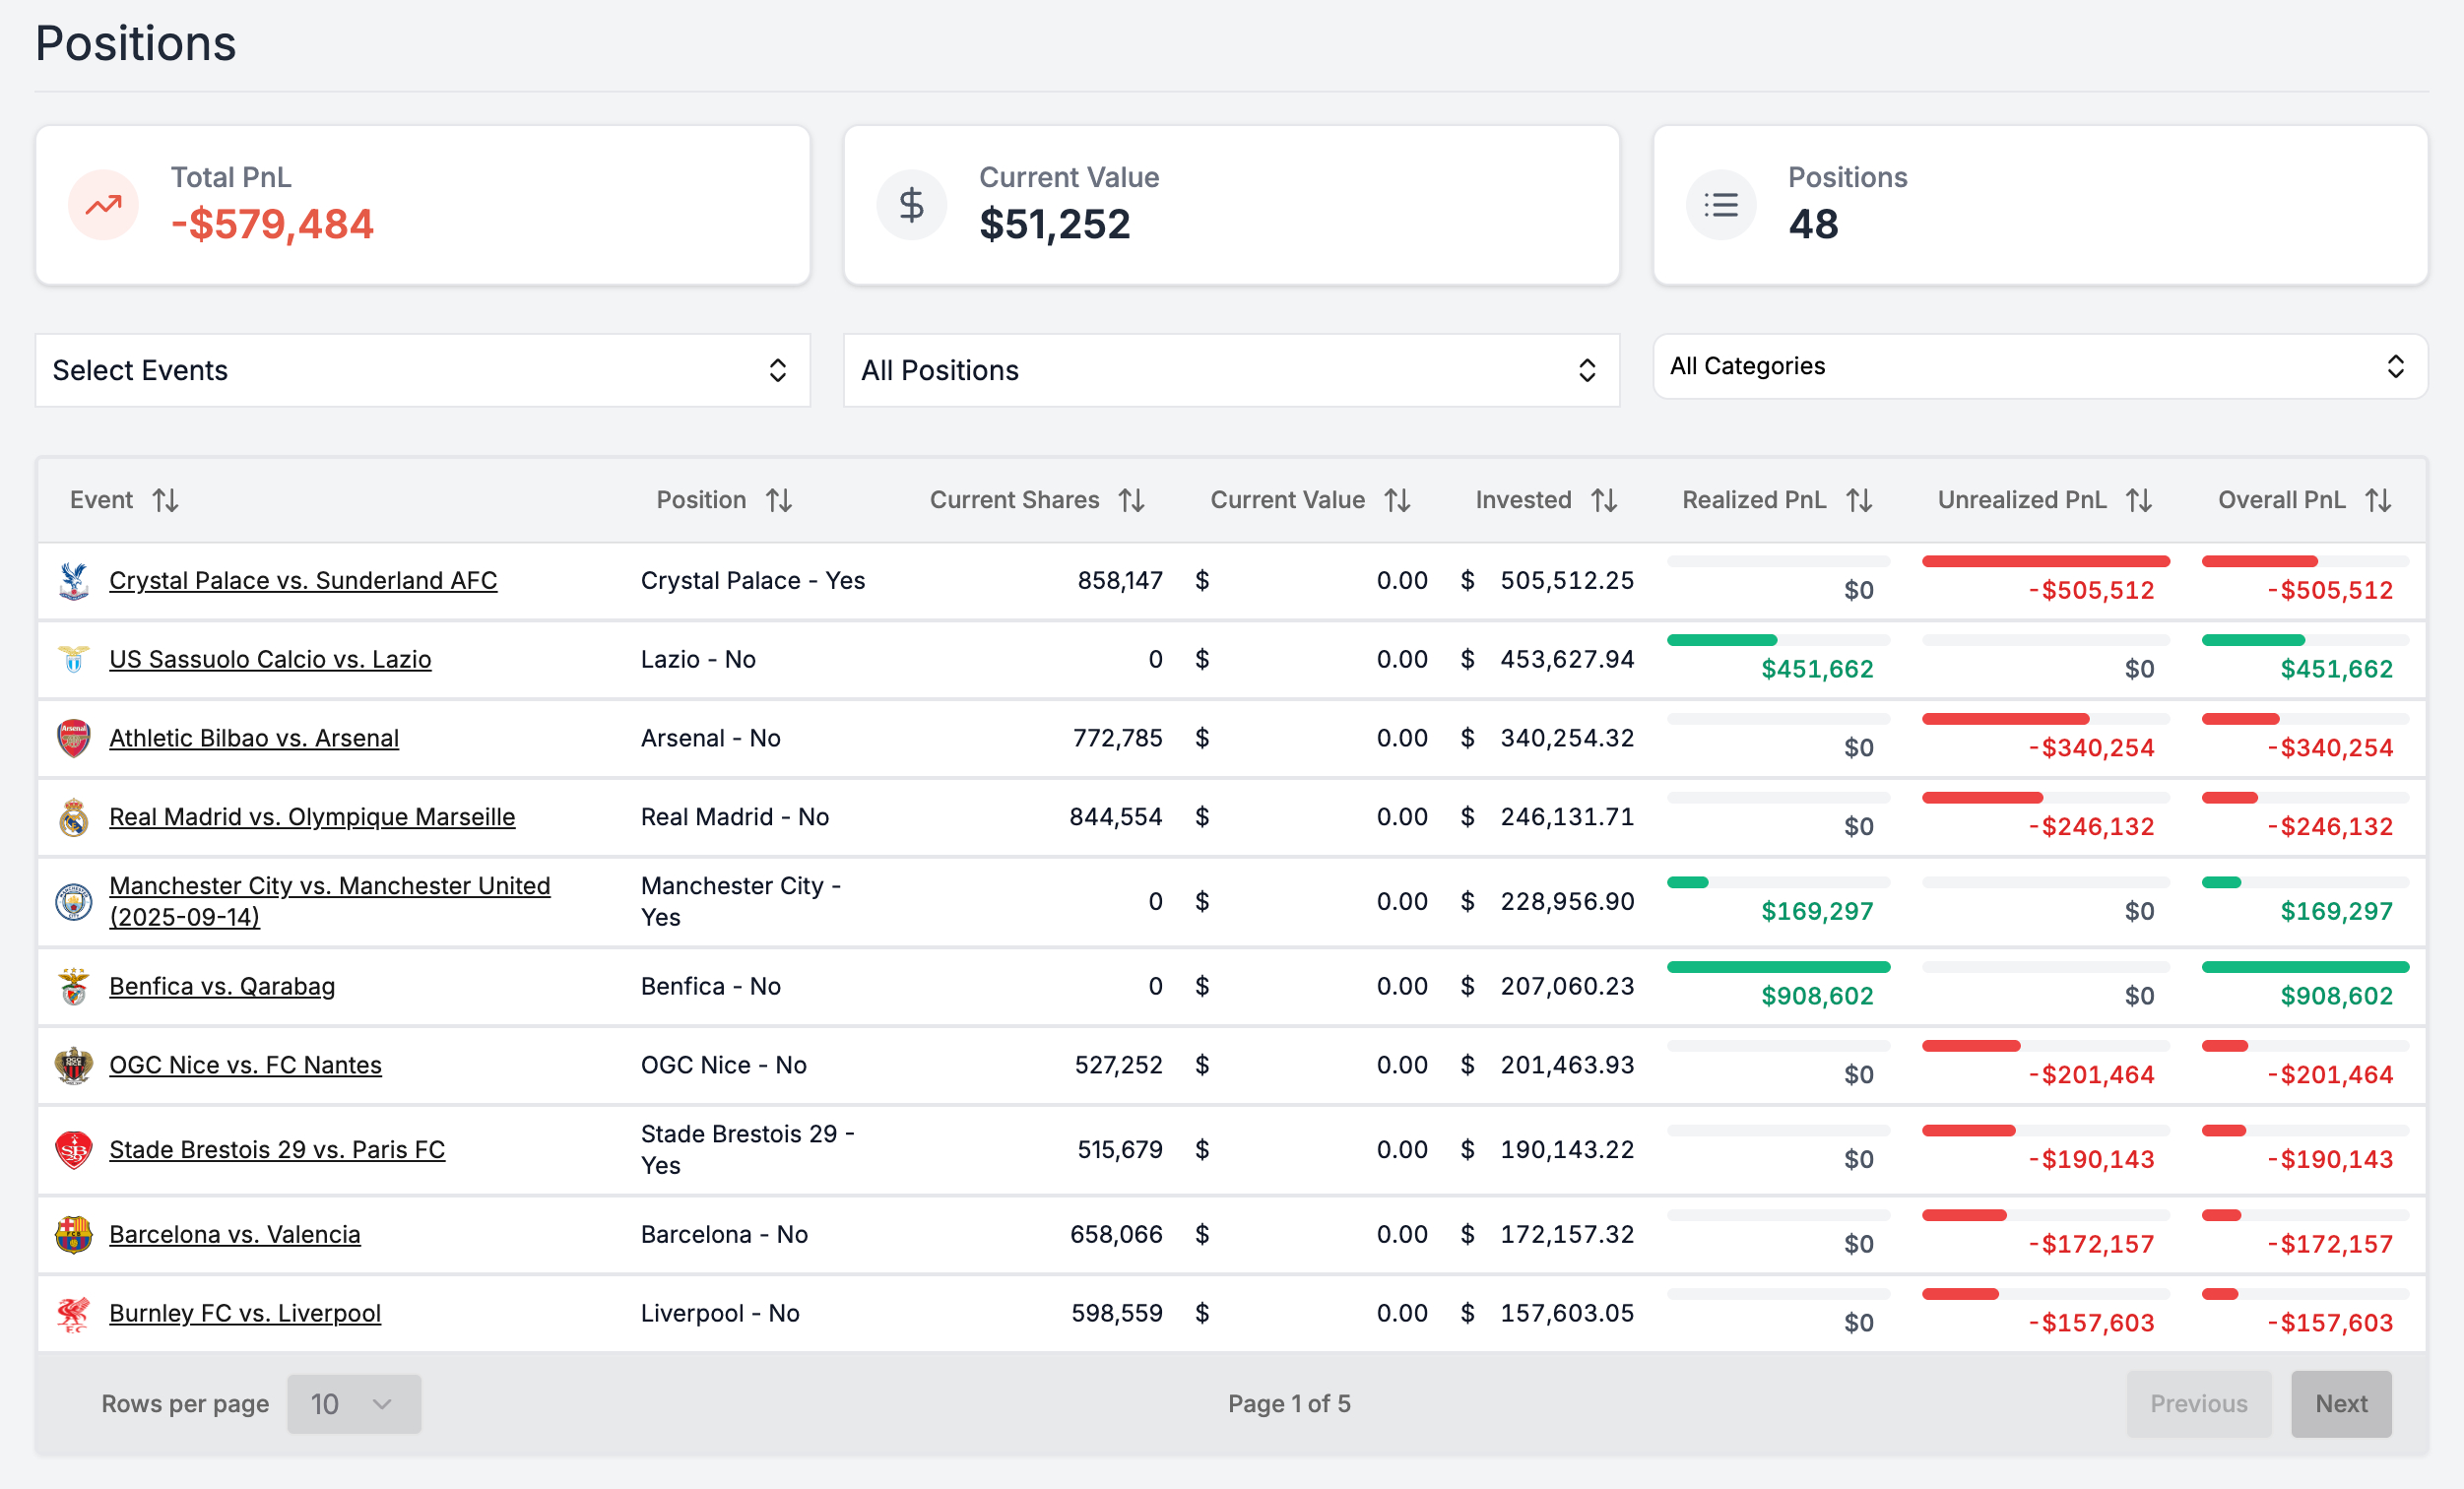Click the dollar sign Current Value icon
2464x1489 pixels.
tap(911, 205)
